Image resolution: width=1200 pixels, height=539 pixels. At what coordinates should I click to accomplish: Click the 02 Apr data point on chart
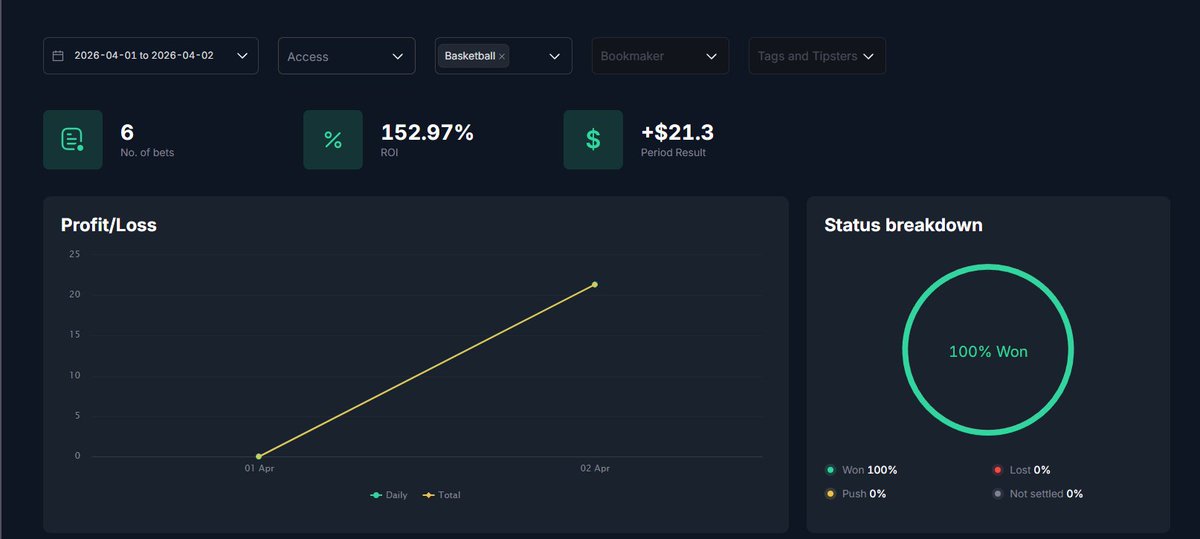[595, 285]
